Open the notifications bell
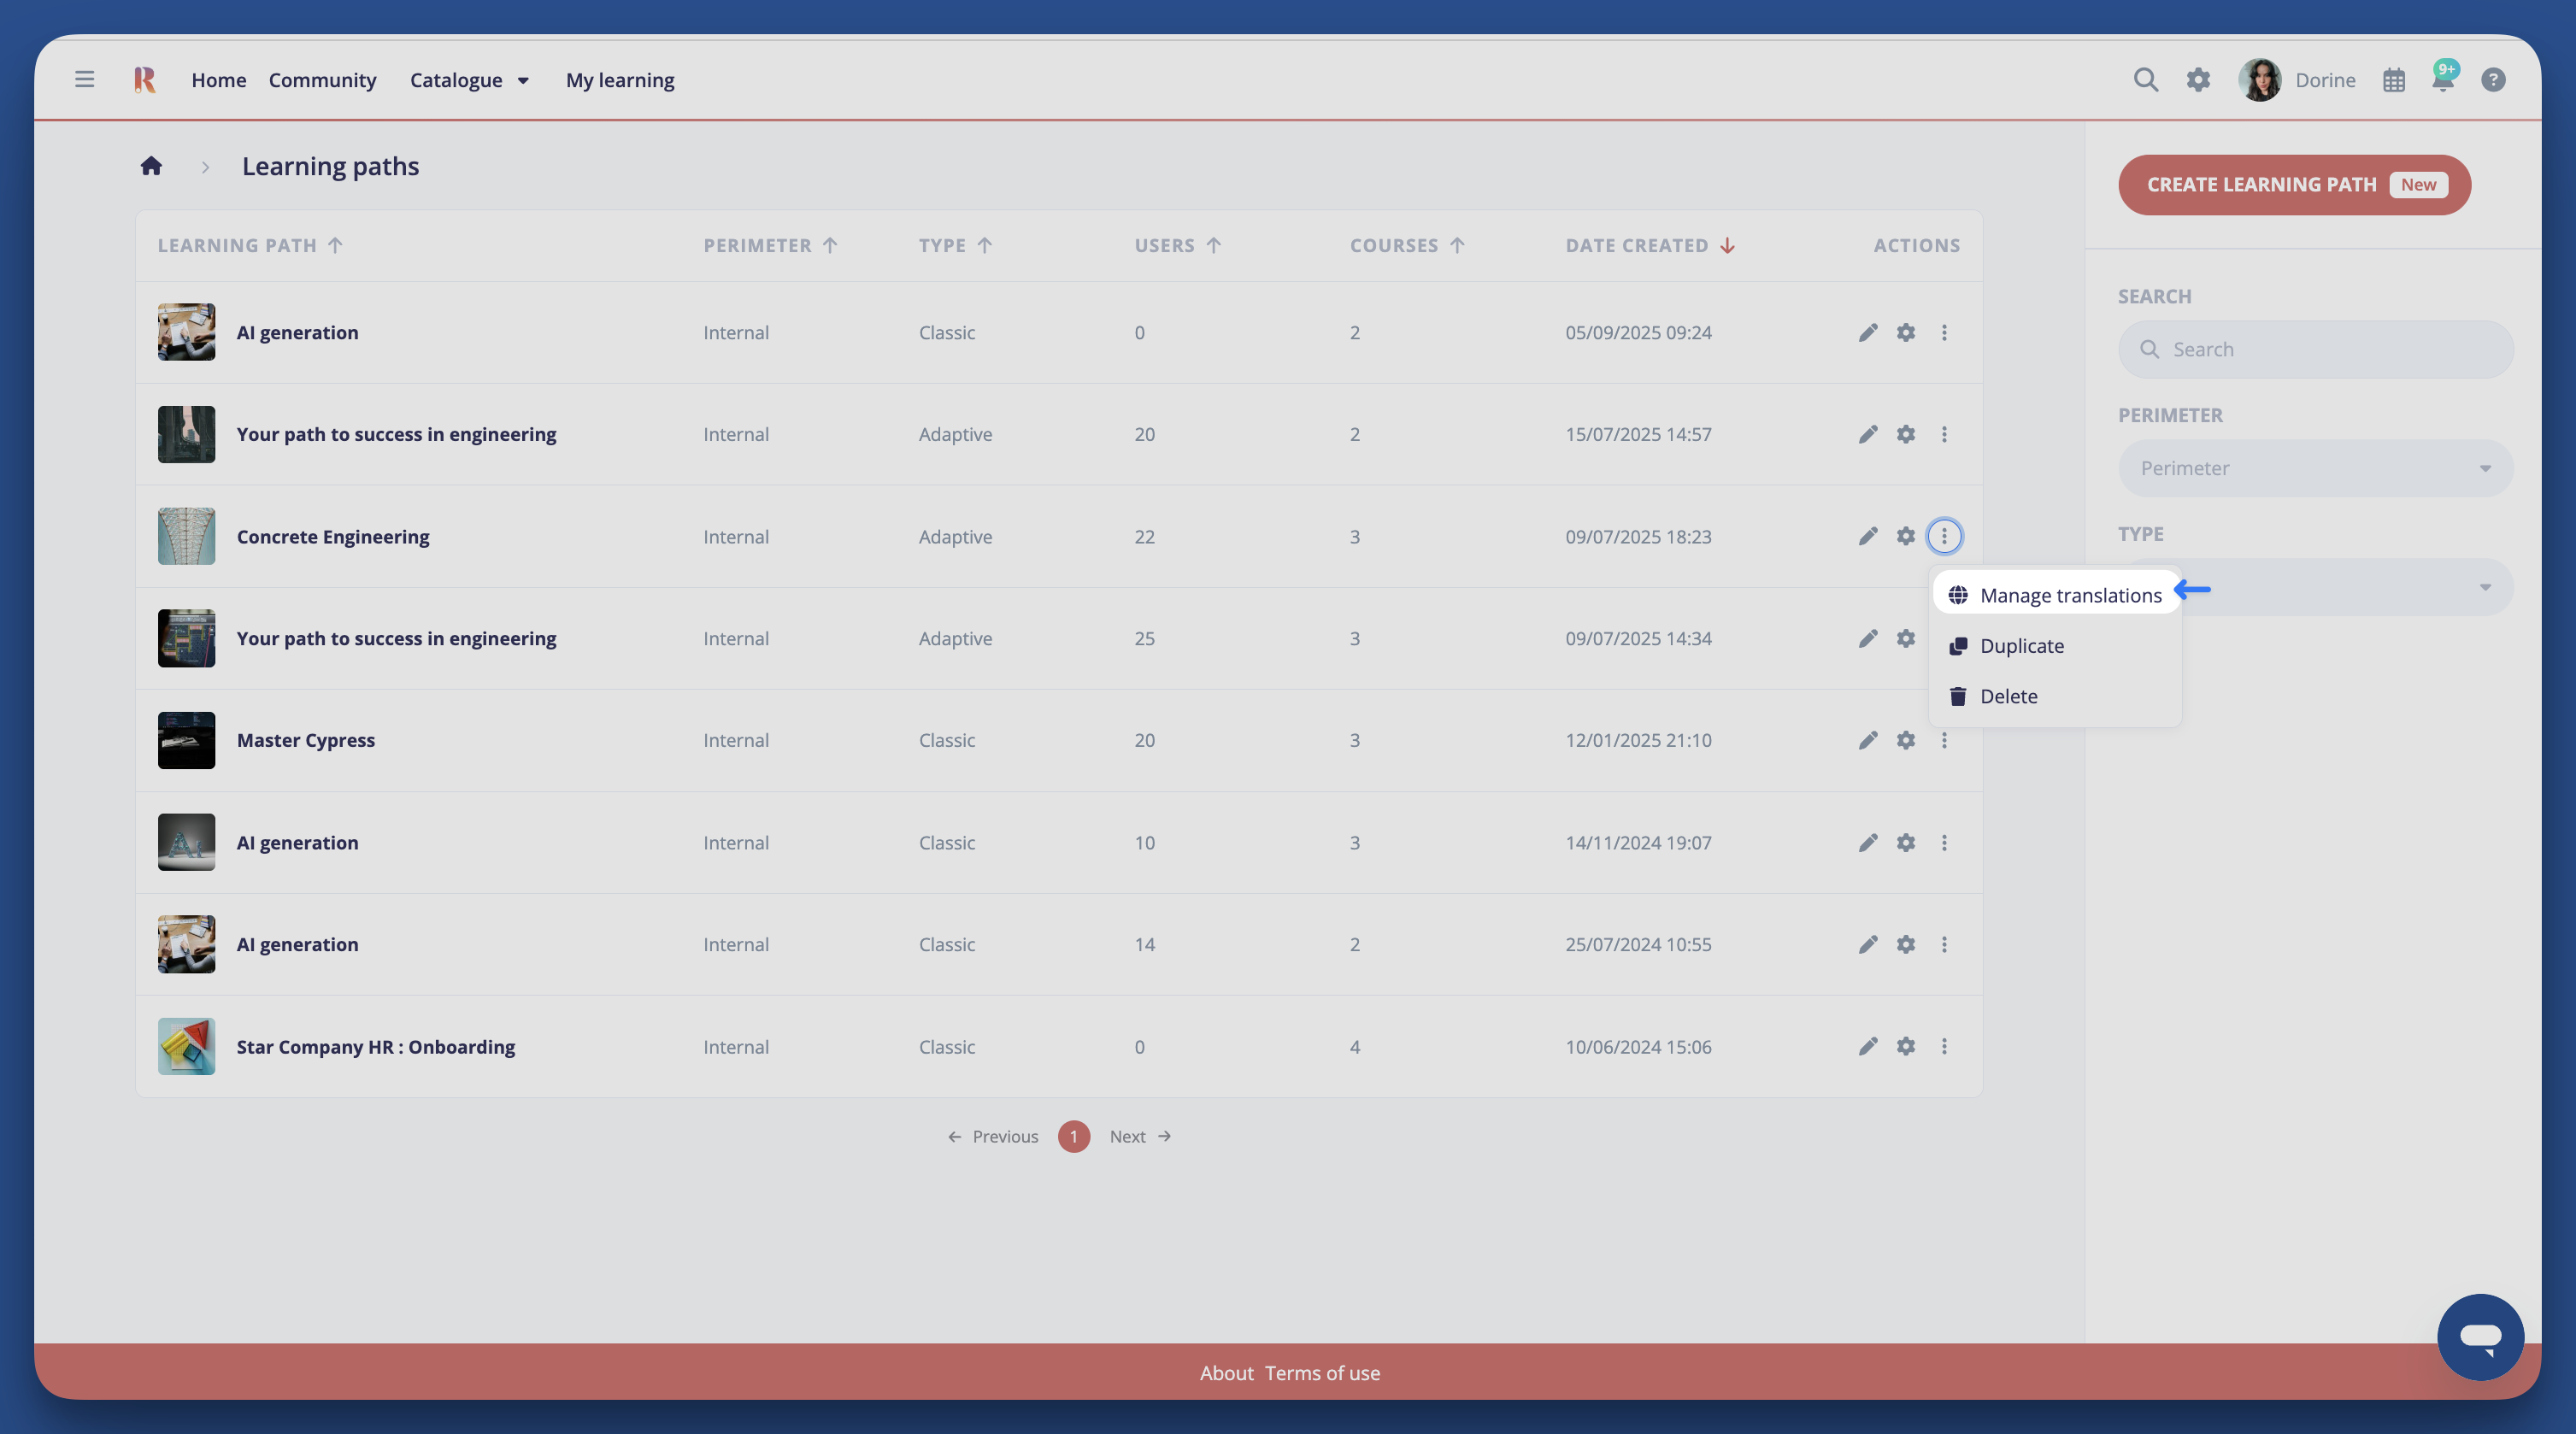The width and height of the screenshot is (2576, 1434). 2442,80
